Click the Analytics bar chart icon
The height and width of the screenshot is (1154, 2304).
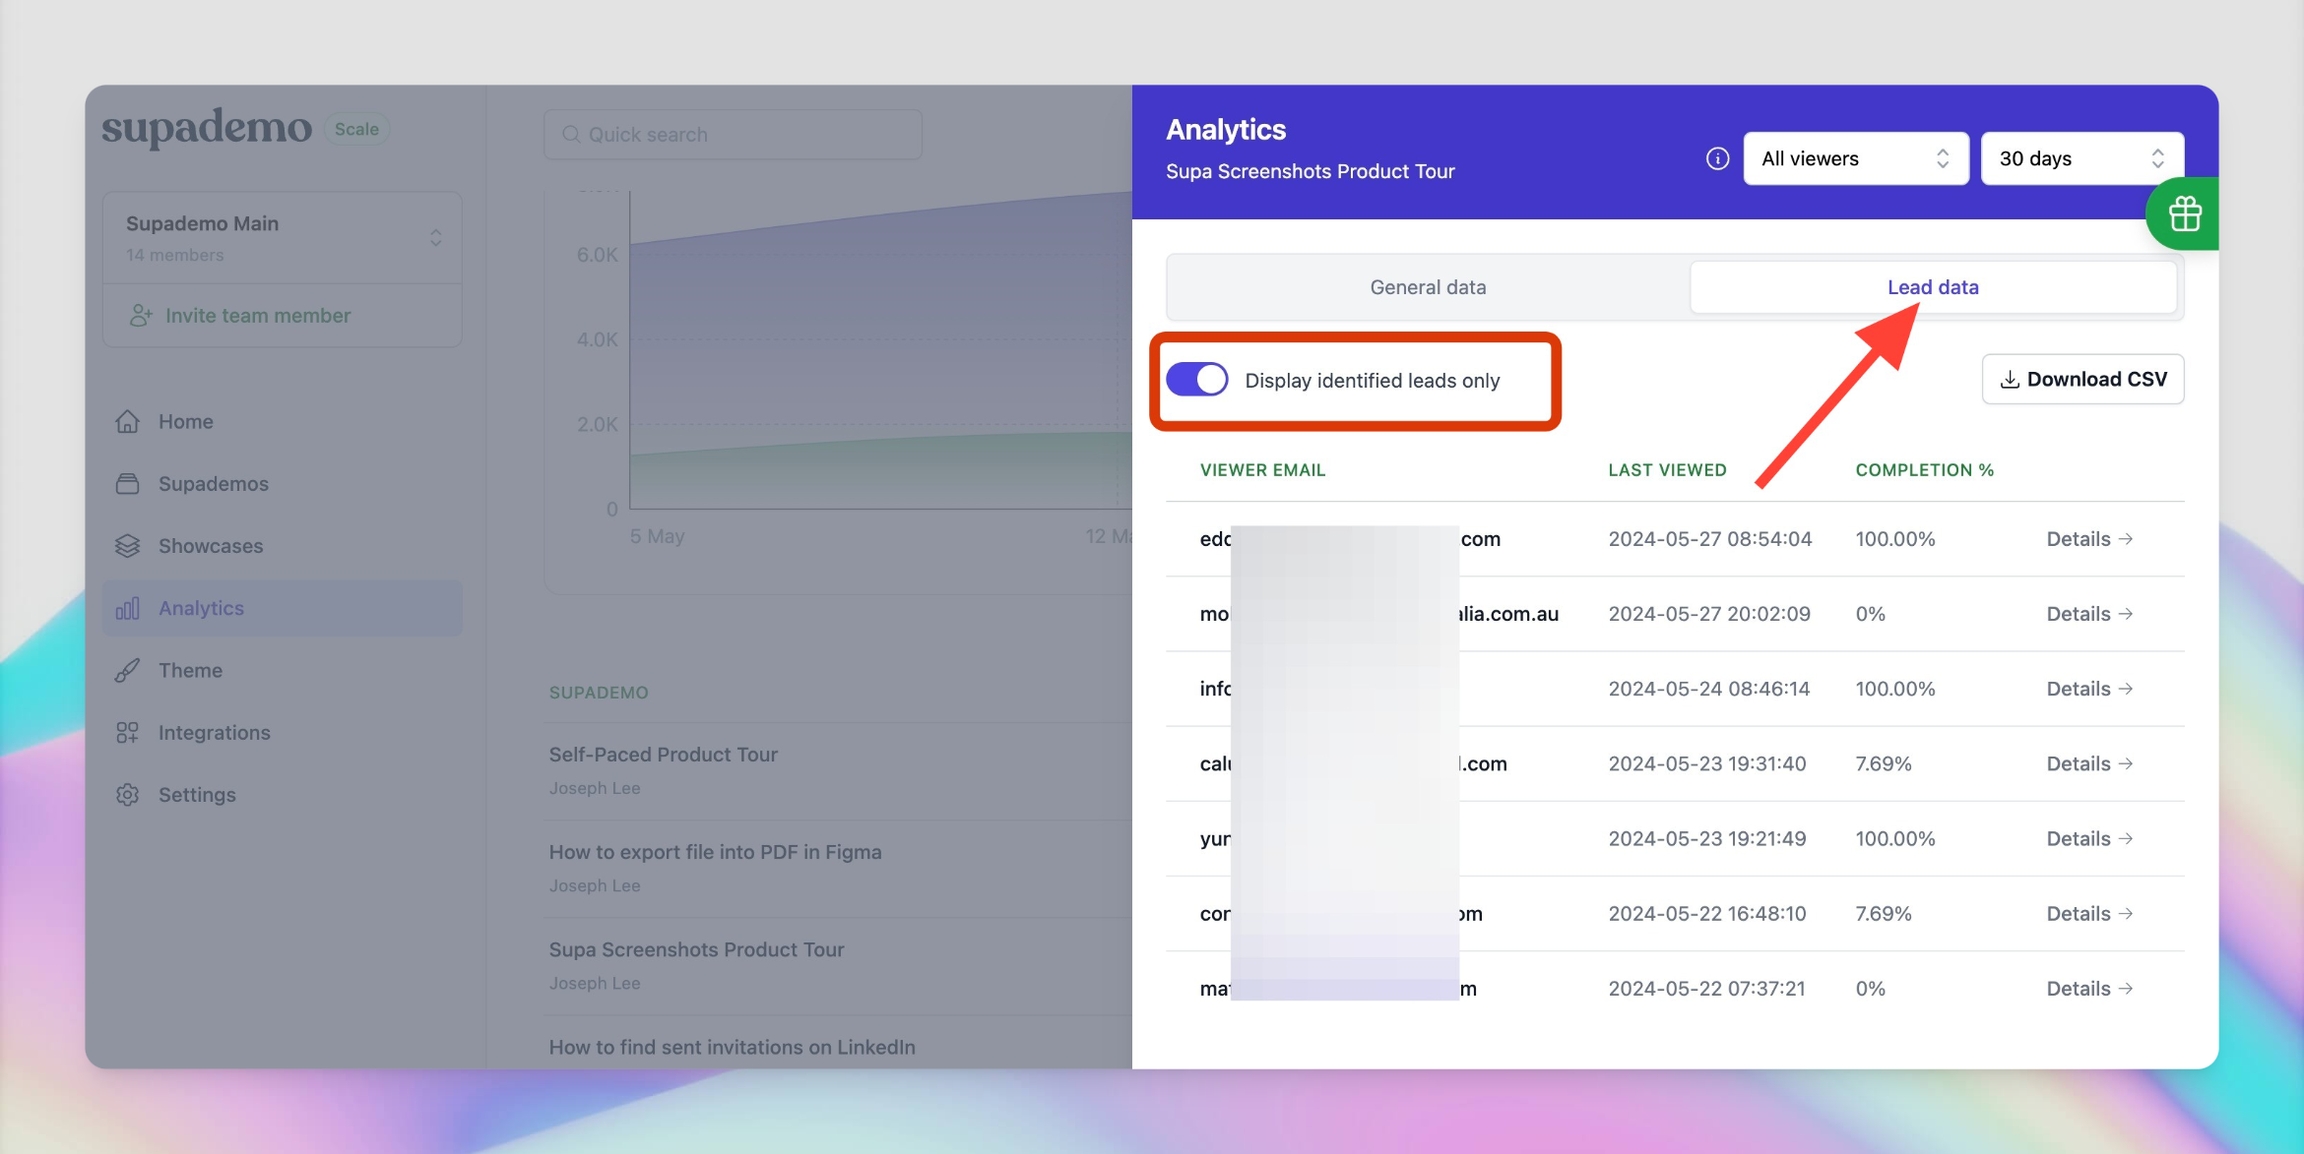tap(127, 608)
